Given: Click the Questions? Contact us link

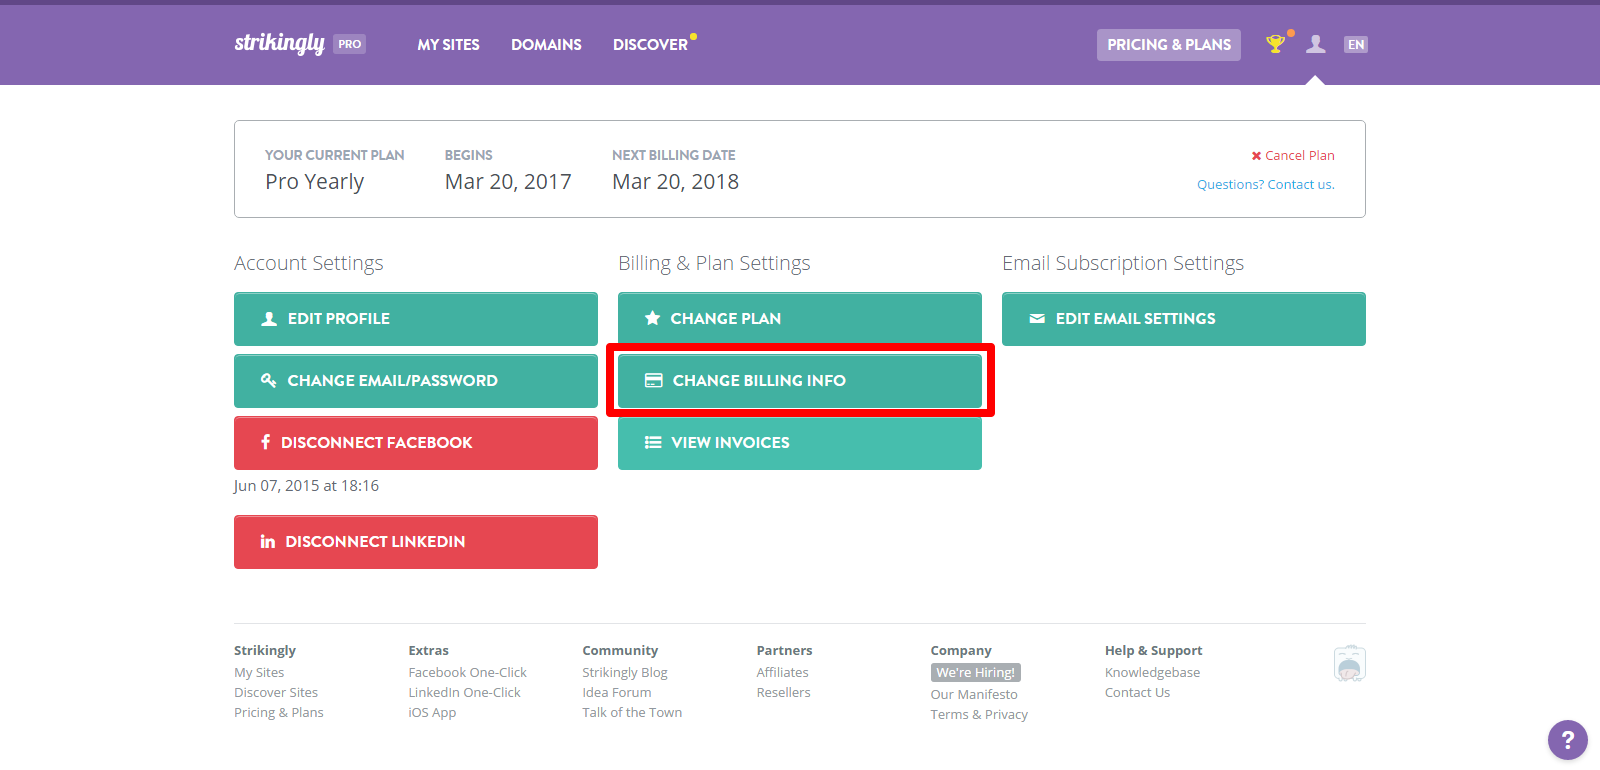Looking at the screenshot, I should (x=1265, y=185).
